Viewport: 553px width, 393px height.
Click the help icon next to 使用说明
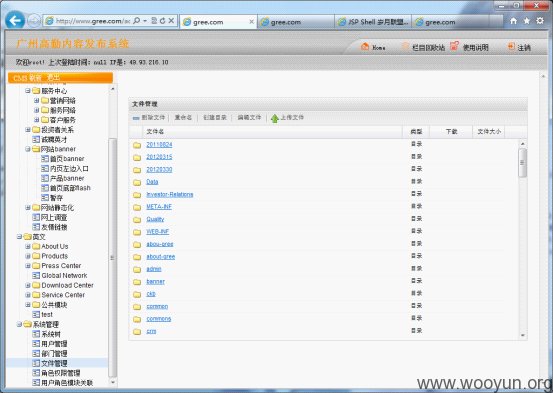pos(455,46)
